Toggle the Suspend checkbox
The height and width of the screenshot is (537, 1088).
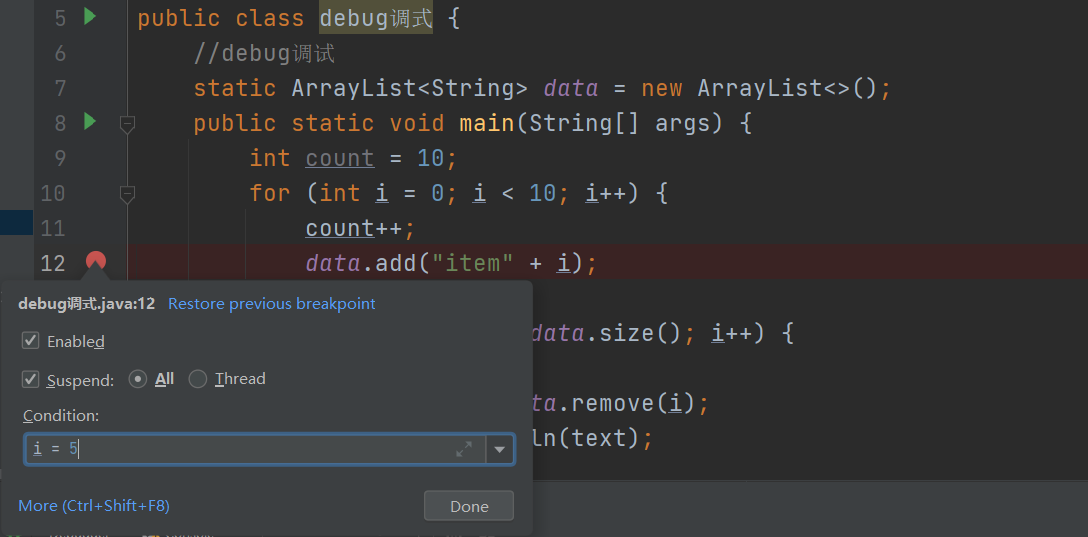[x=31, y=380]
